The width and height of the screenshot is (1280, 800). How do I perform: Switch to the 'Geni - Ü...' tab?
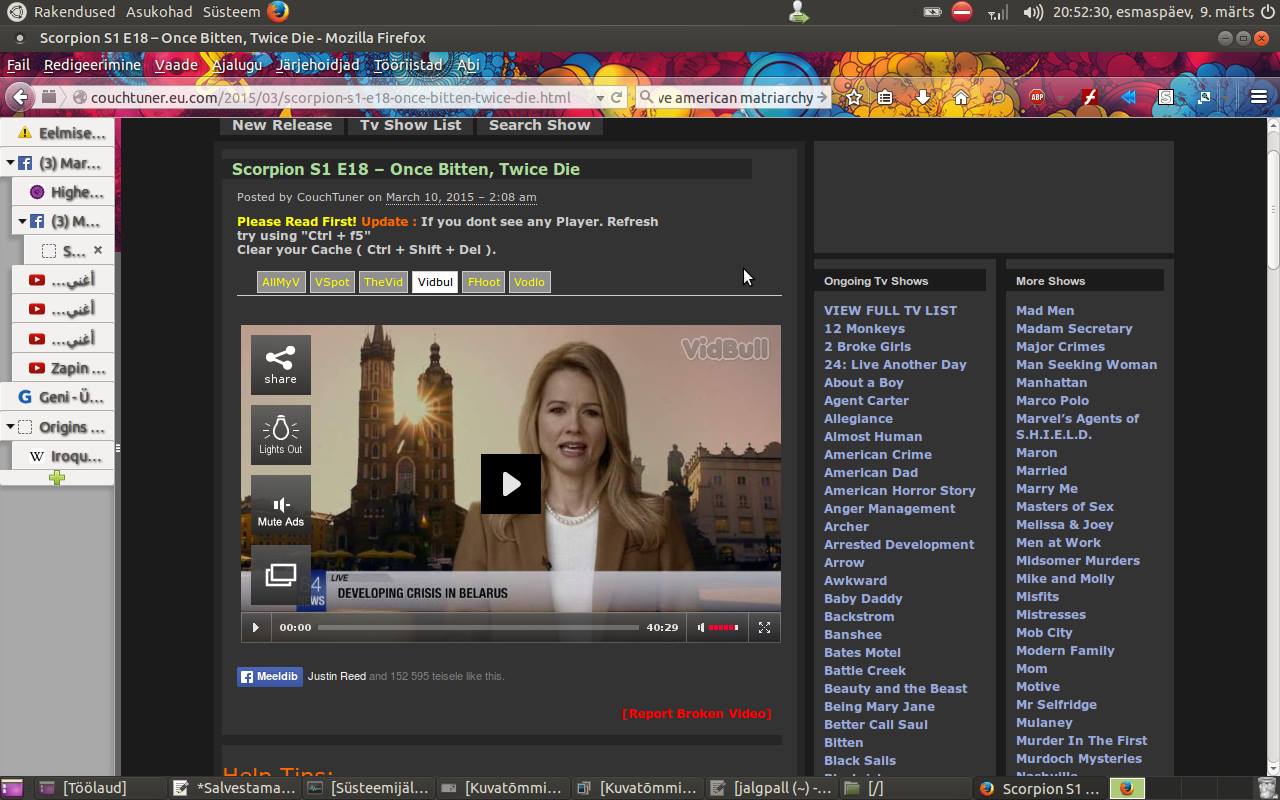pyautogui.click(x=58, y=397)
